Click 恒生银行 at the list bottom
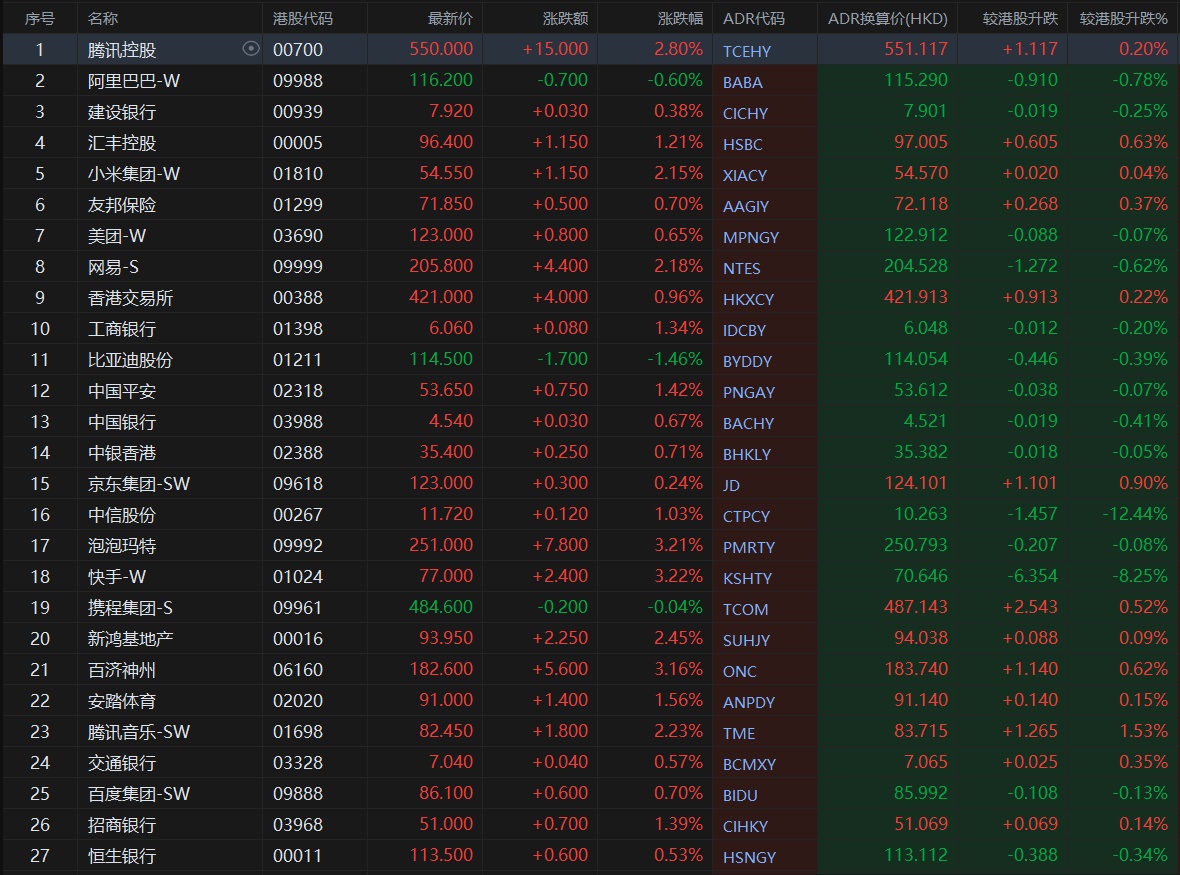The height and width of the screenshot is (875, 1180). (122, 855)
